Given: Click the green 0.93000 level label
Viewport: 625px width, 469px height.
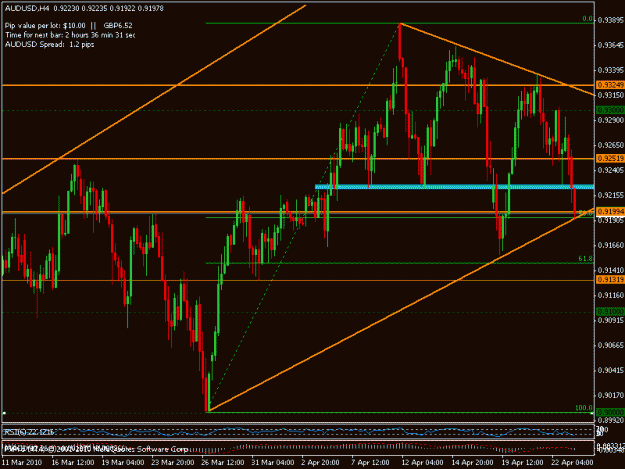Looking at the screenshot, I should click(x=610, y=110).
